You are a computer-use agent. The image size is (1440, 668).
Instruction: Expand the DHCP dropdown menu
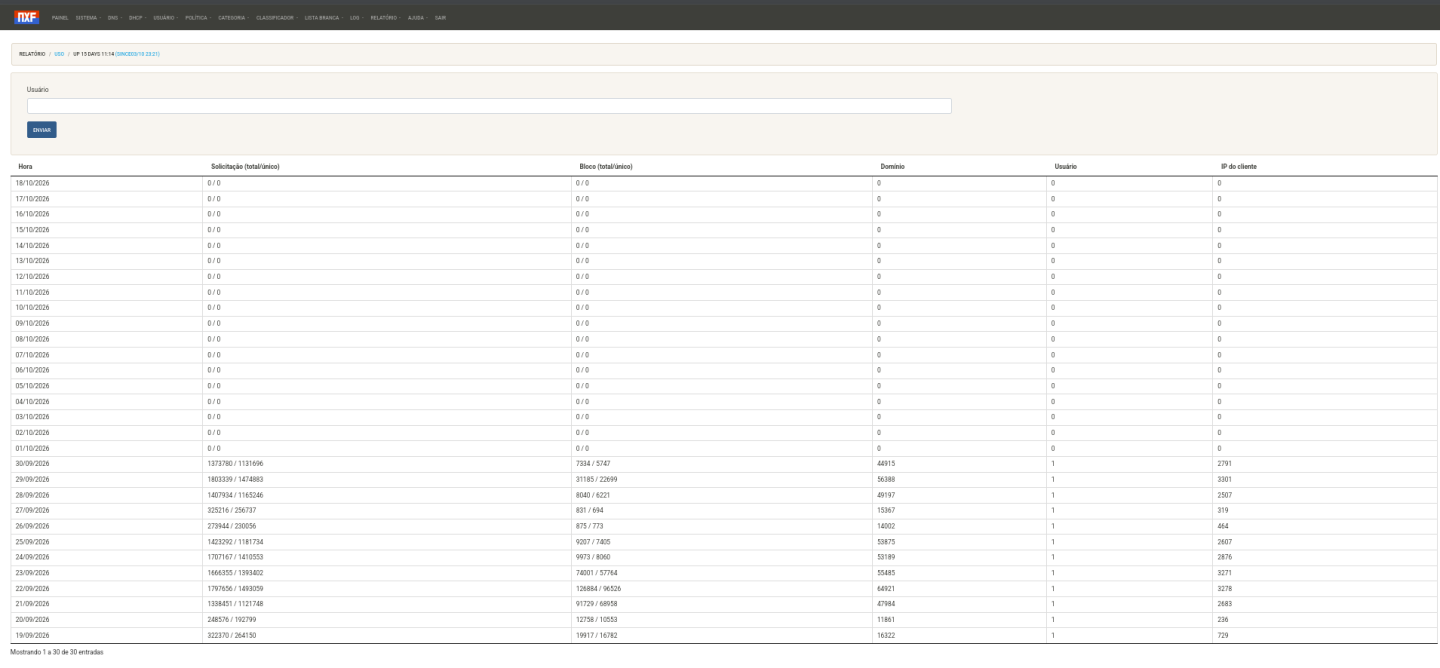point(136,17)
